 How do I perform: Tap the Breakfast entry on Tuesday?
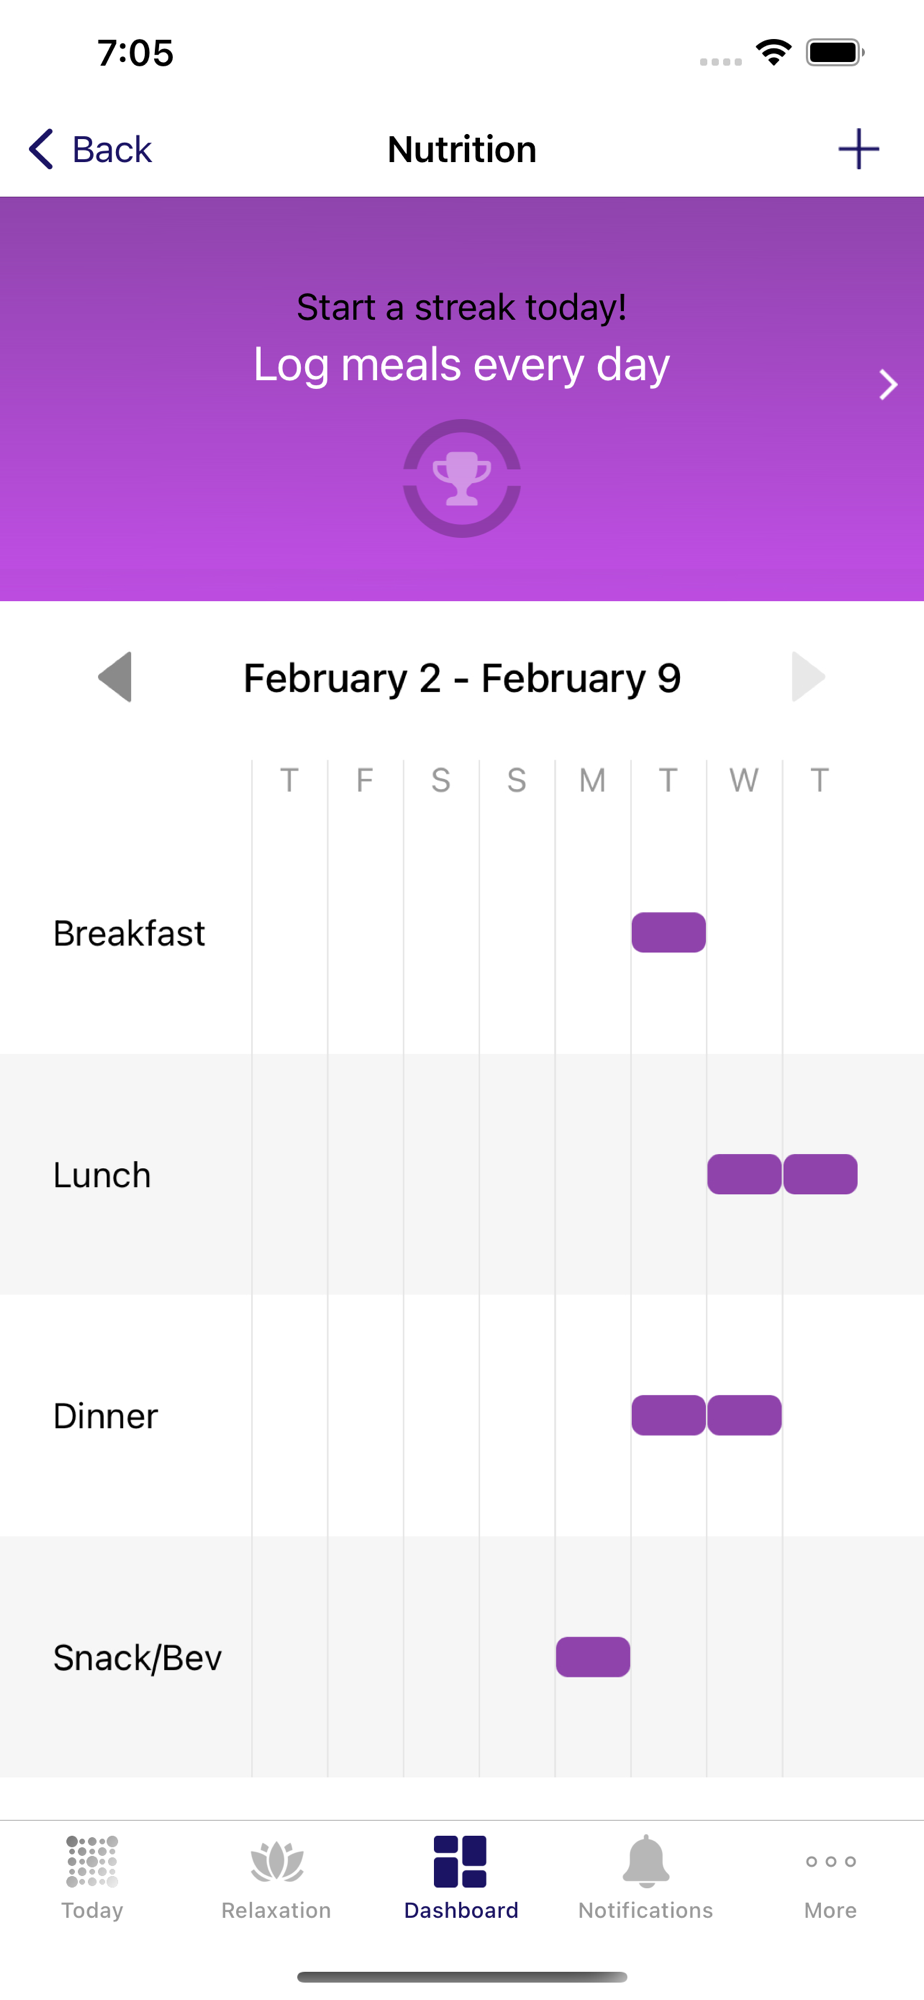669,933
